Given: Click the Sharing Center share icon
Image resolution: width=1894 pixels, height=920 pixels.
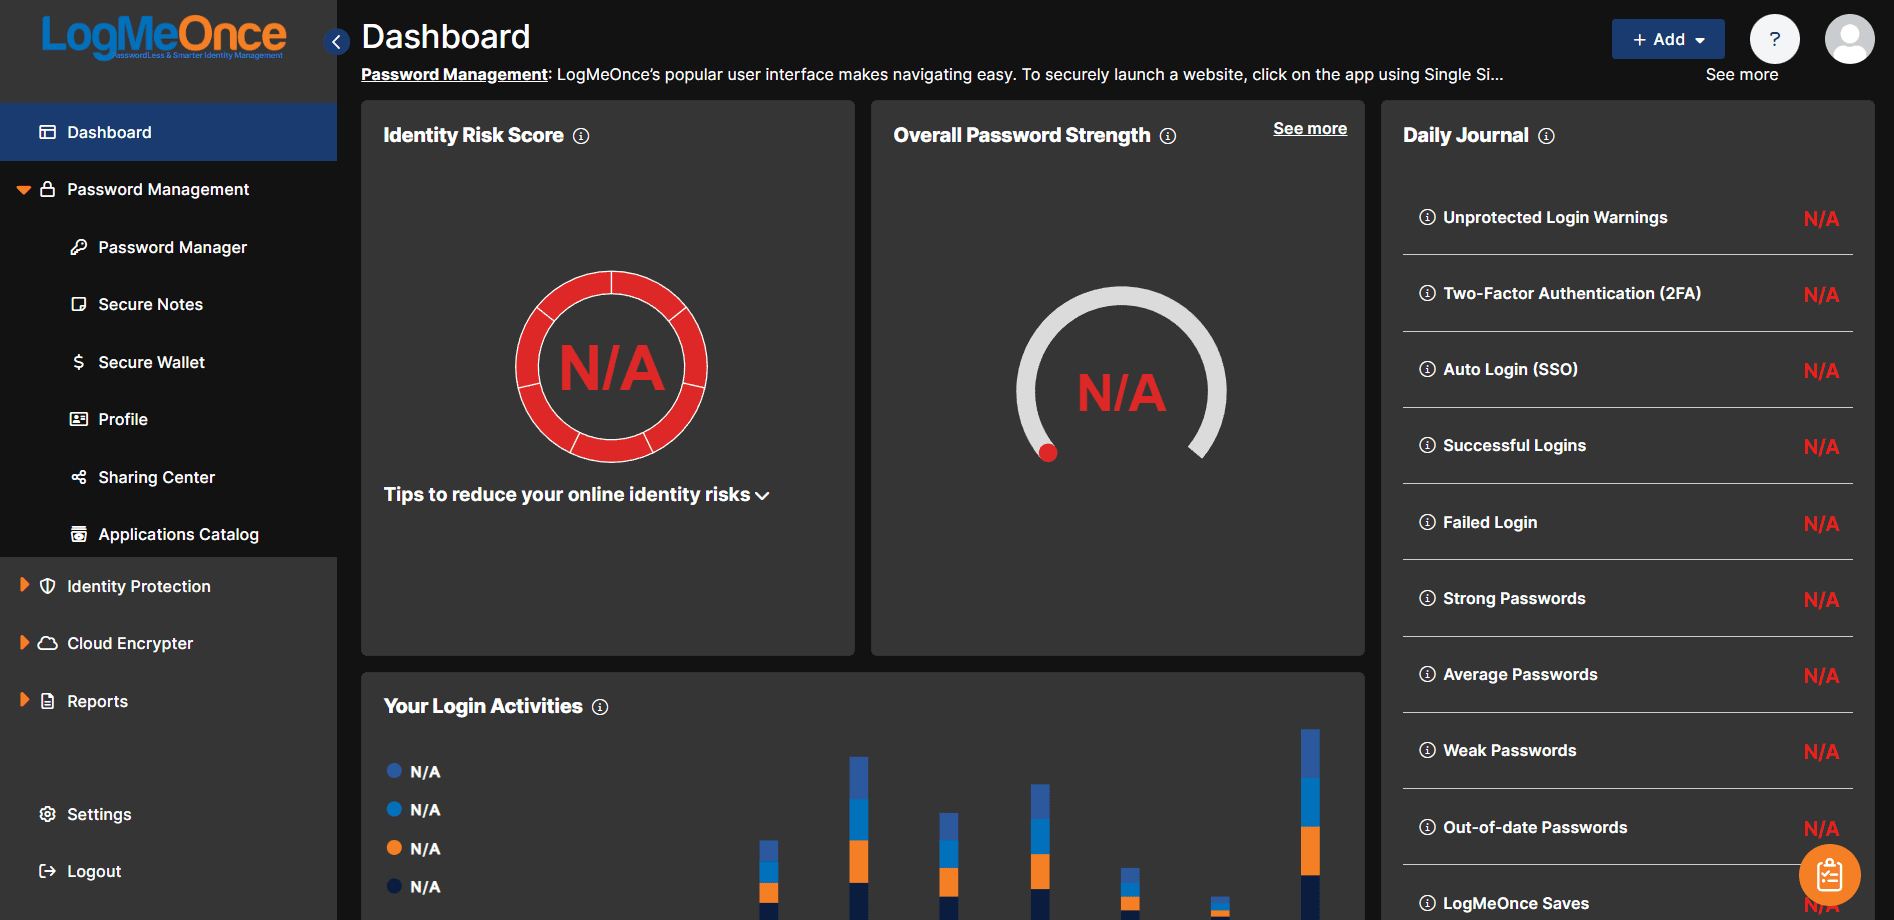Looking at the screenshot, I should (x=78, y=477).
